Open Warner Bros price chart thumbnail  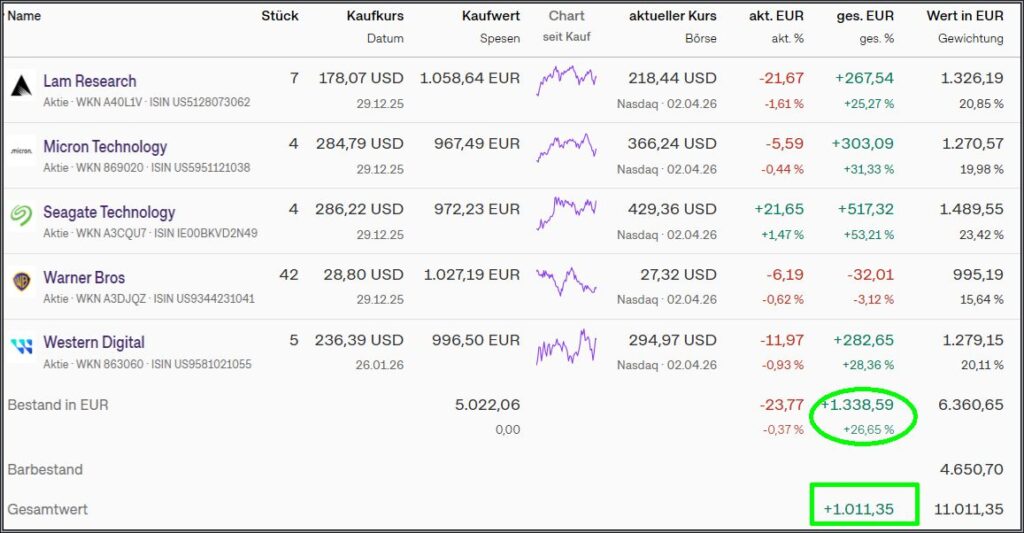[566, 278]
